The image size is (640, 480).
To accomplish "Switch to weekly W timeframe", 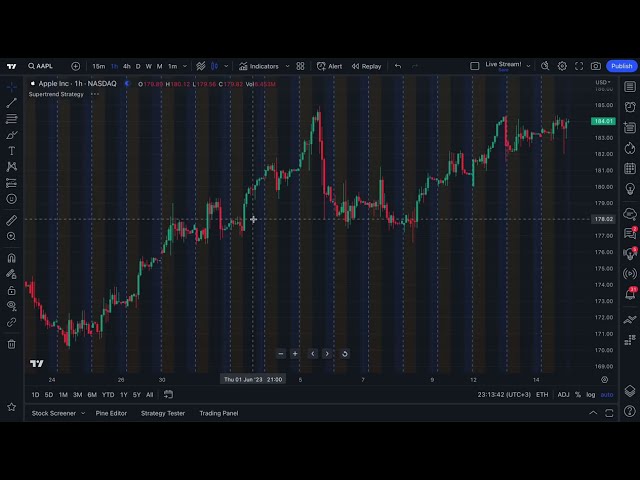I will [x=149, y=66].
